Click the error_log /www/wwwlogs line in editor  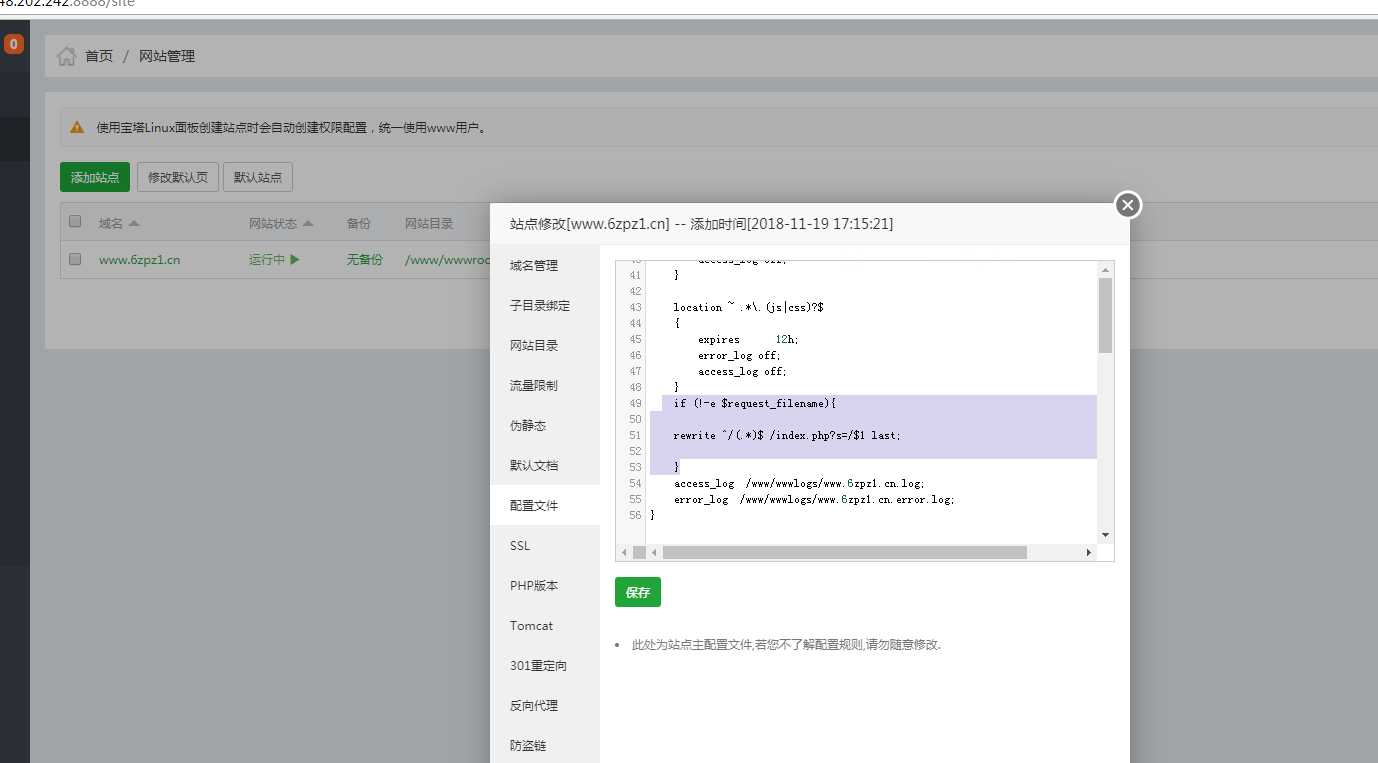coord(814,499)
